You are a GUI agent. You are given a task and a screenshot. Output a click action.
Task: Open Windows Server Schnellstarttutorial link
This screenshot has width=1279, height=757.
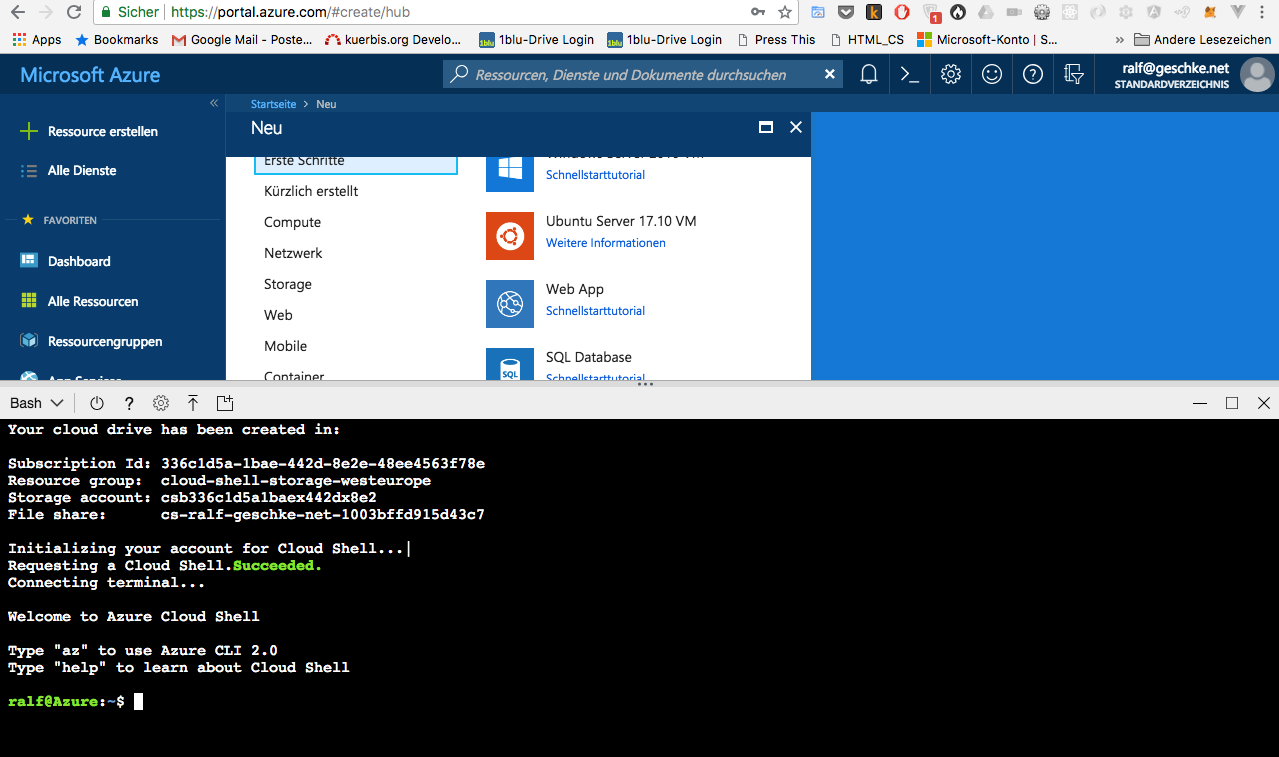pyautogui.click(x=595, y=175)
